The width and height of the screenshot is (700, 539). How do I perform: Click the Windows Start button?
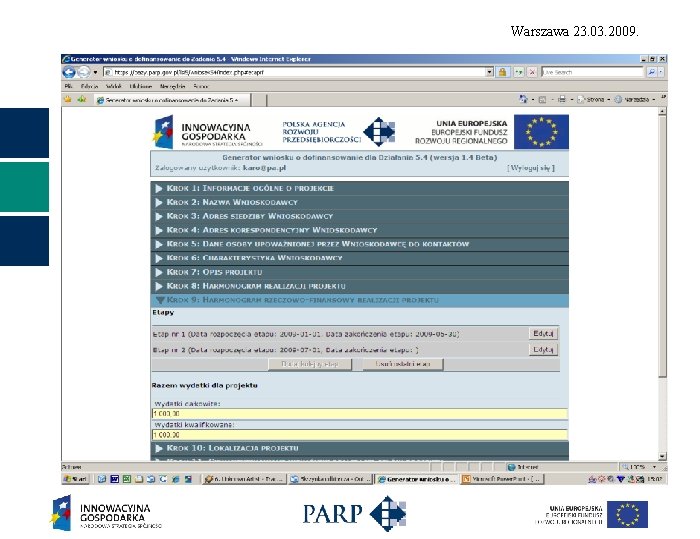coord(76,479)
